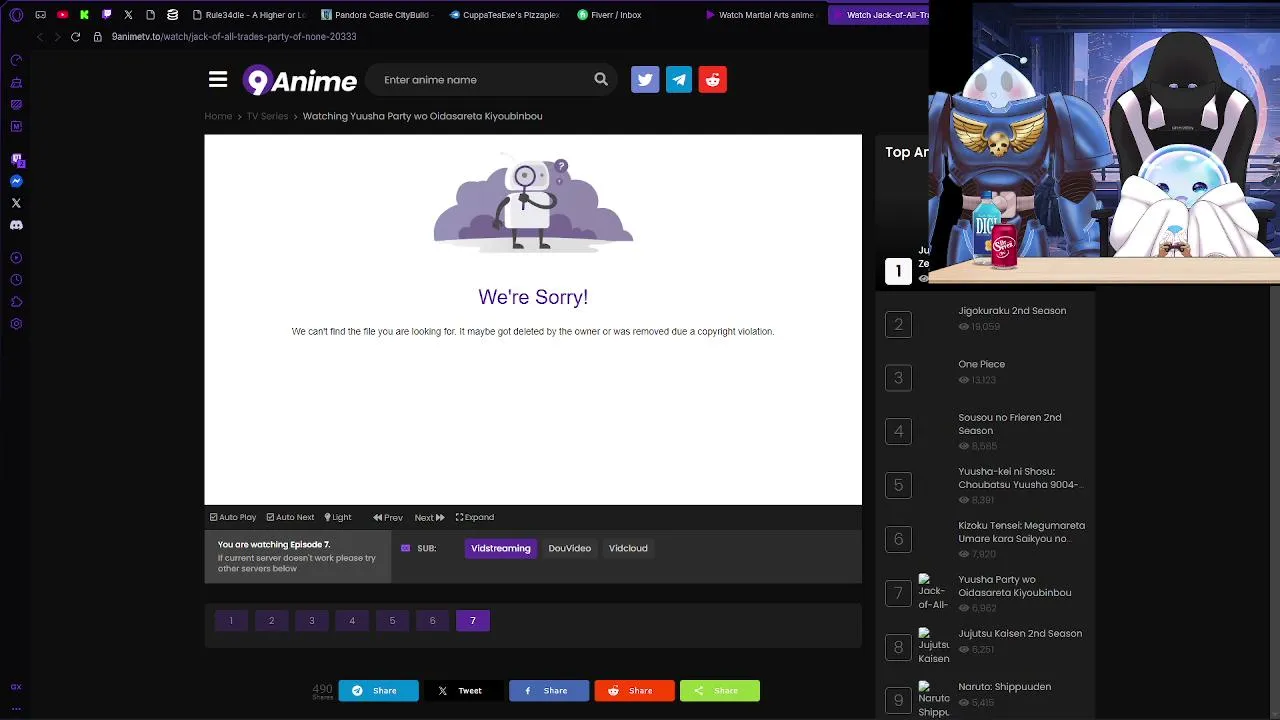Image resolution: width=1280 pixels, height=720 pixels.
Task: Open History clock icon in sidebar
Action: [x=16, y=280]
